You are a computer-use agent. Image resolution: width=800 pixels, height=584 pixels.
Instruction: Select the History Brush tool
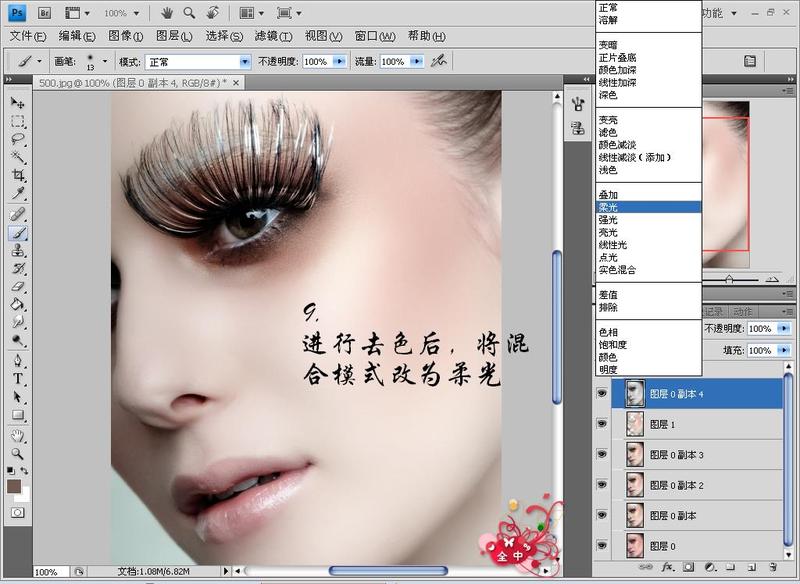pyautogui.click(x=18, y=269)
